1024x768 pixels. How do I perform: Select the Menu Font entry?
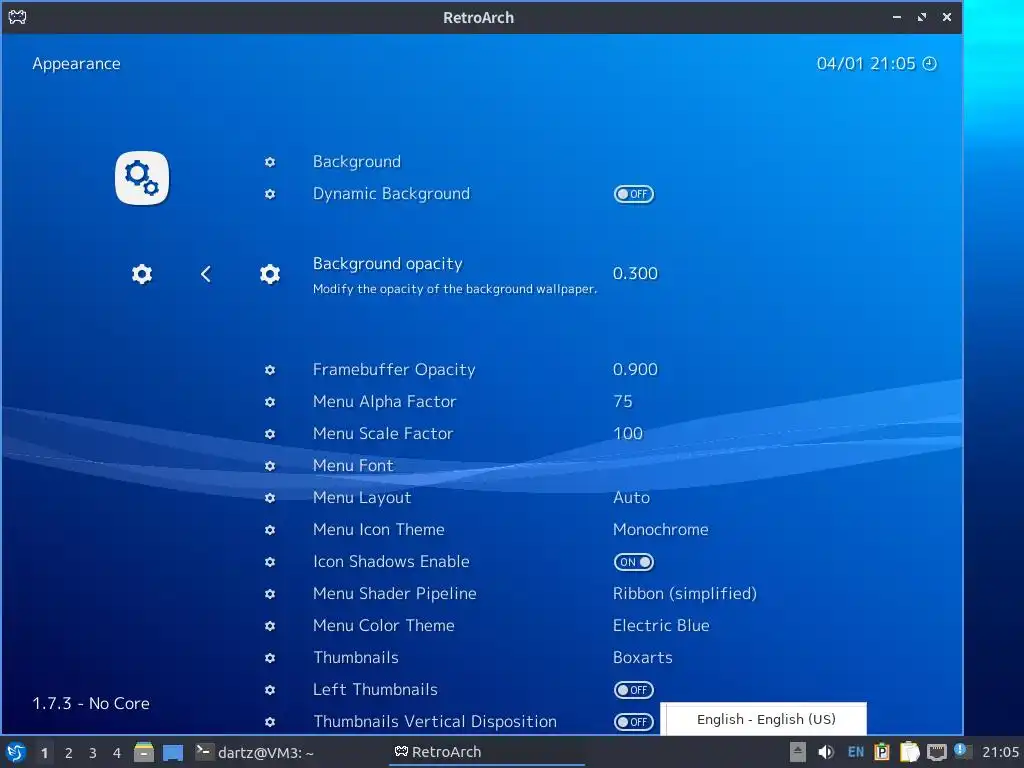[x=353, y=466]
